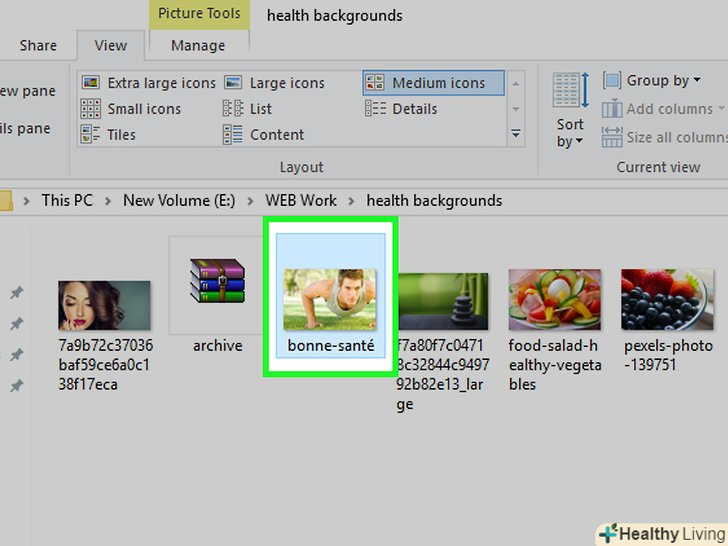The width and height of the screenshot is (728, 546).
Task: Choose List layout
Action: click(x=247, y=109)
